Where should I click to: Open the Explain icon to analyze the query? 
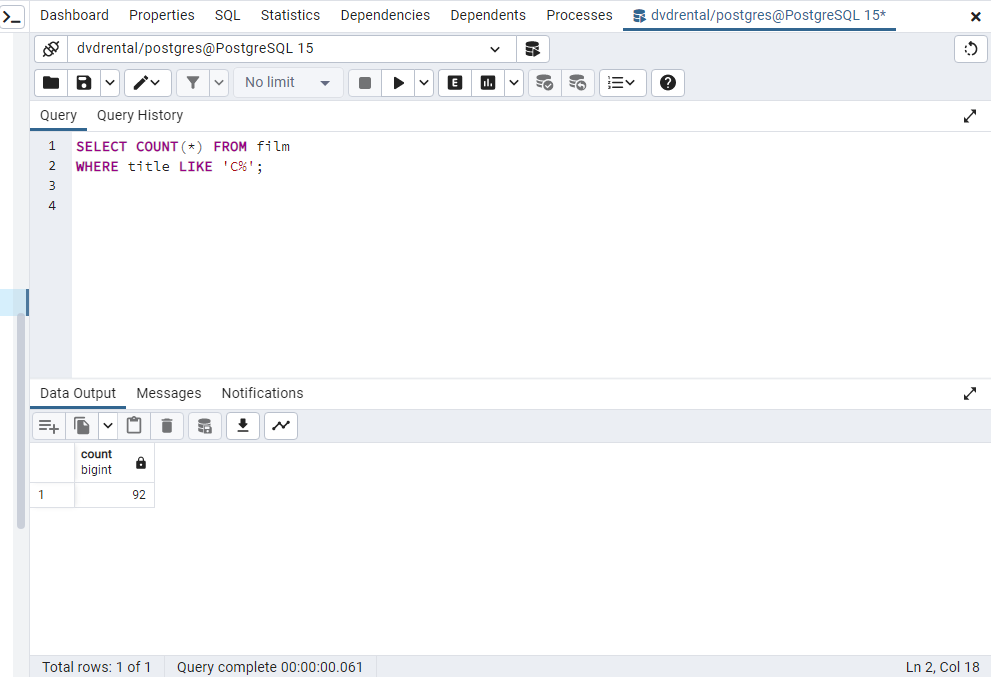(x=454, y=82)
